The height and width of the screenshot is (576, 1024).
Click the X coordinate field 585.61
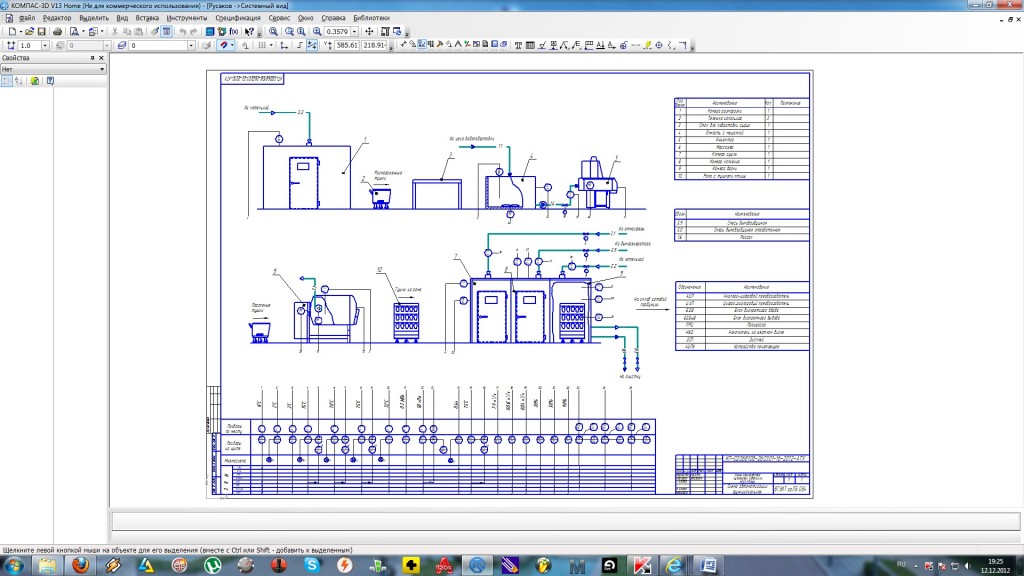coord(347,45)
